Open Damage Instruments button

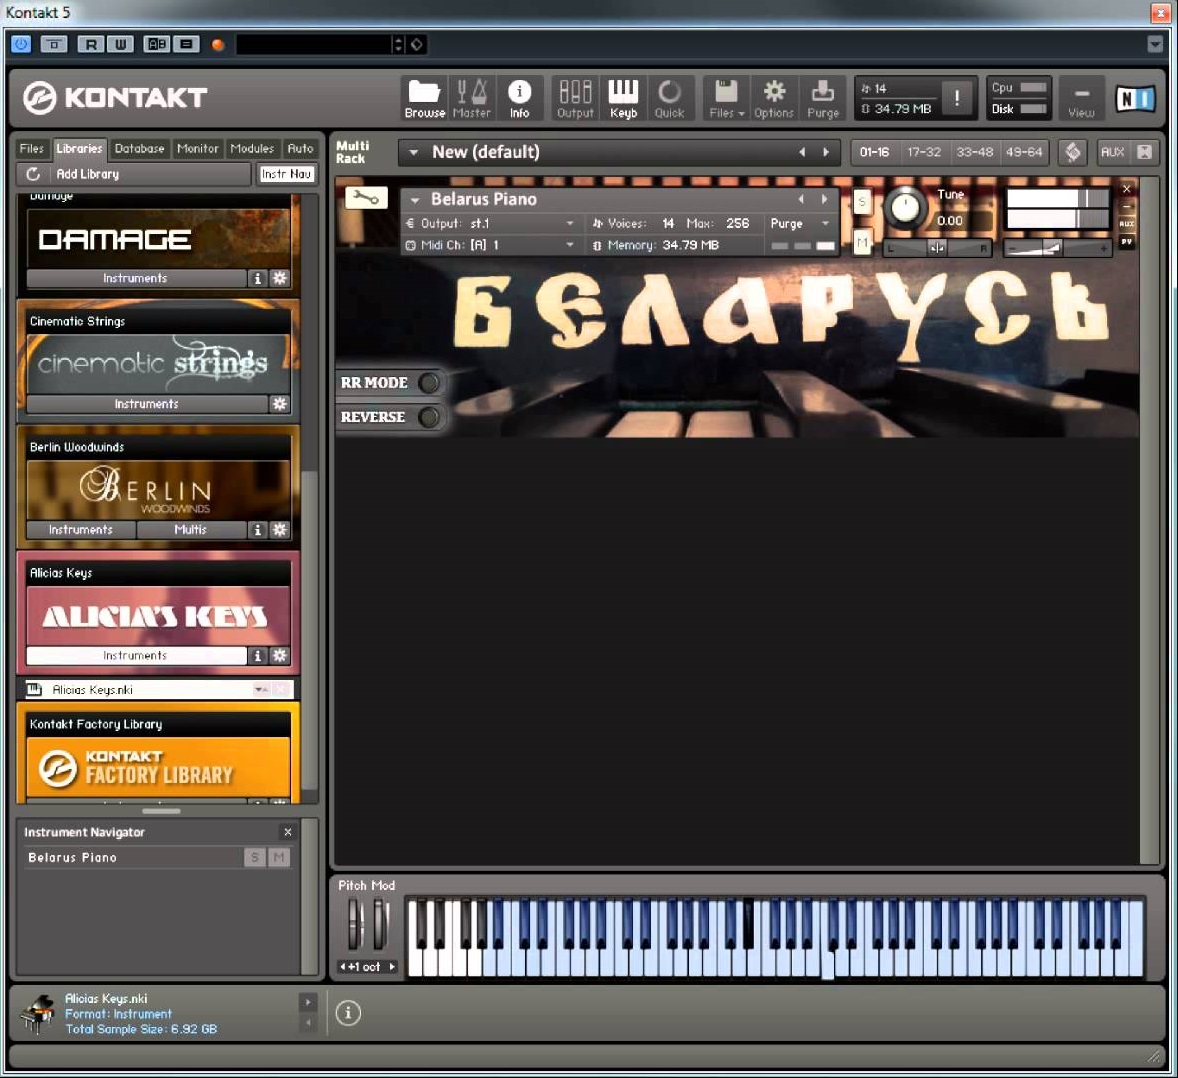pyautogui.click(x=136, y=278)
